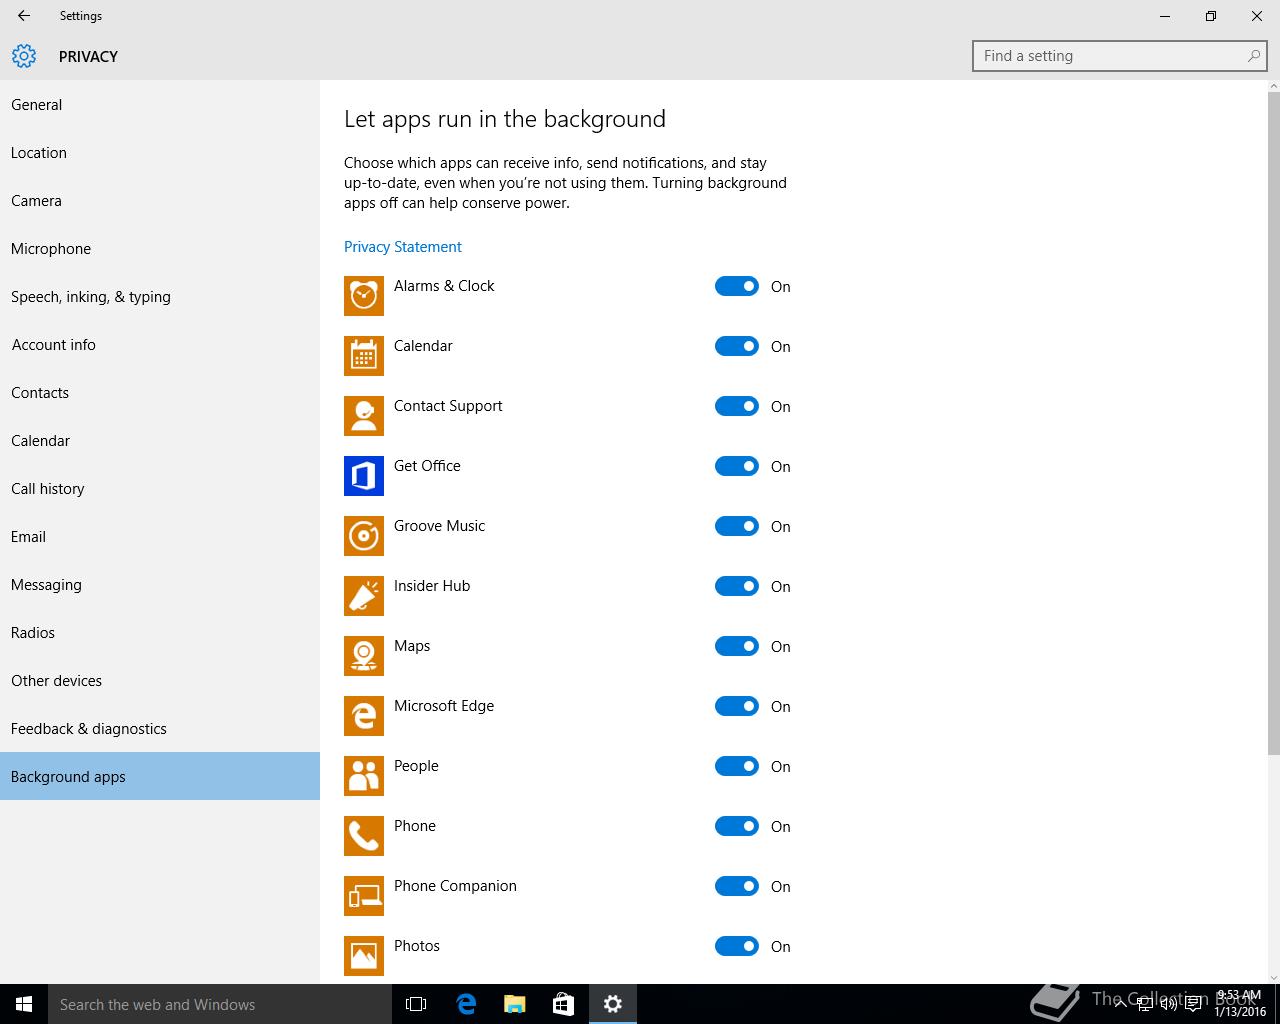
Task: Click the Groove Music app icon
Action: (363, 536)
